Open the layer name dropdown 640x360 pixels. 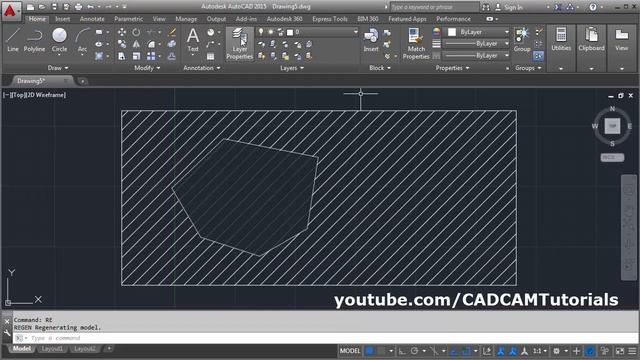point(356,32)
